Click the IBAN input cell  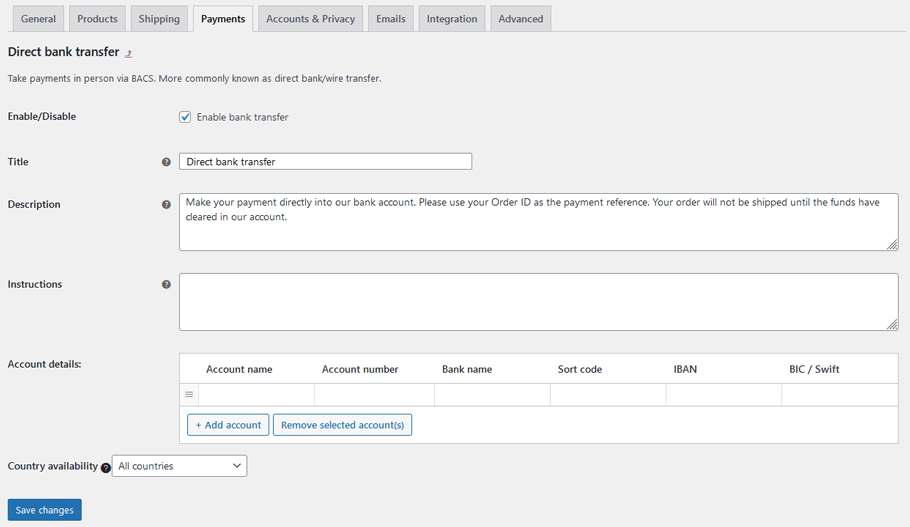pos(723,395)
